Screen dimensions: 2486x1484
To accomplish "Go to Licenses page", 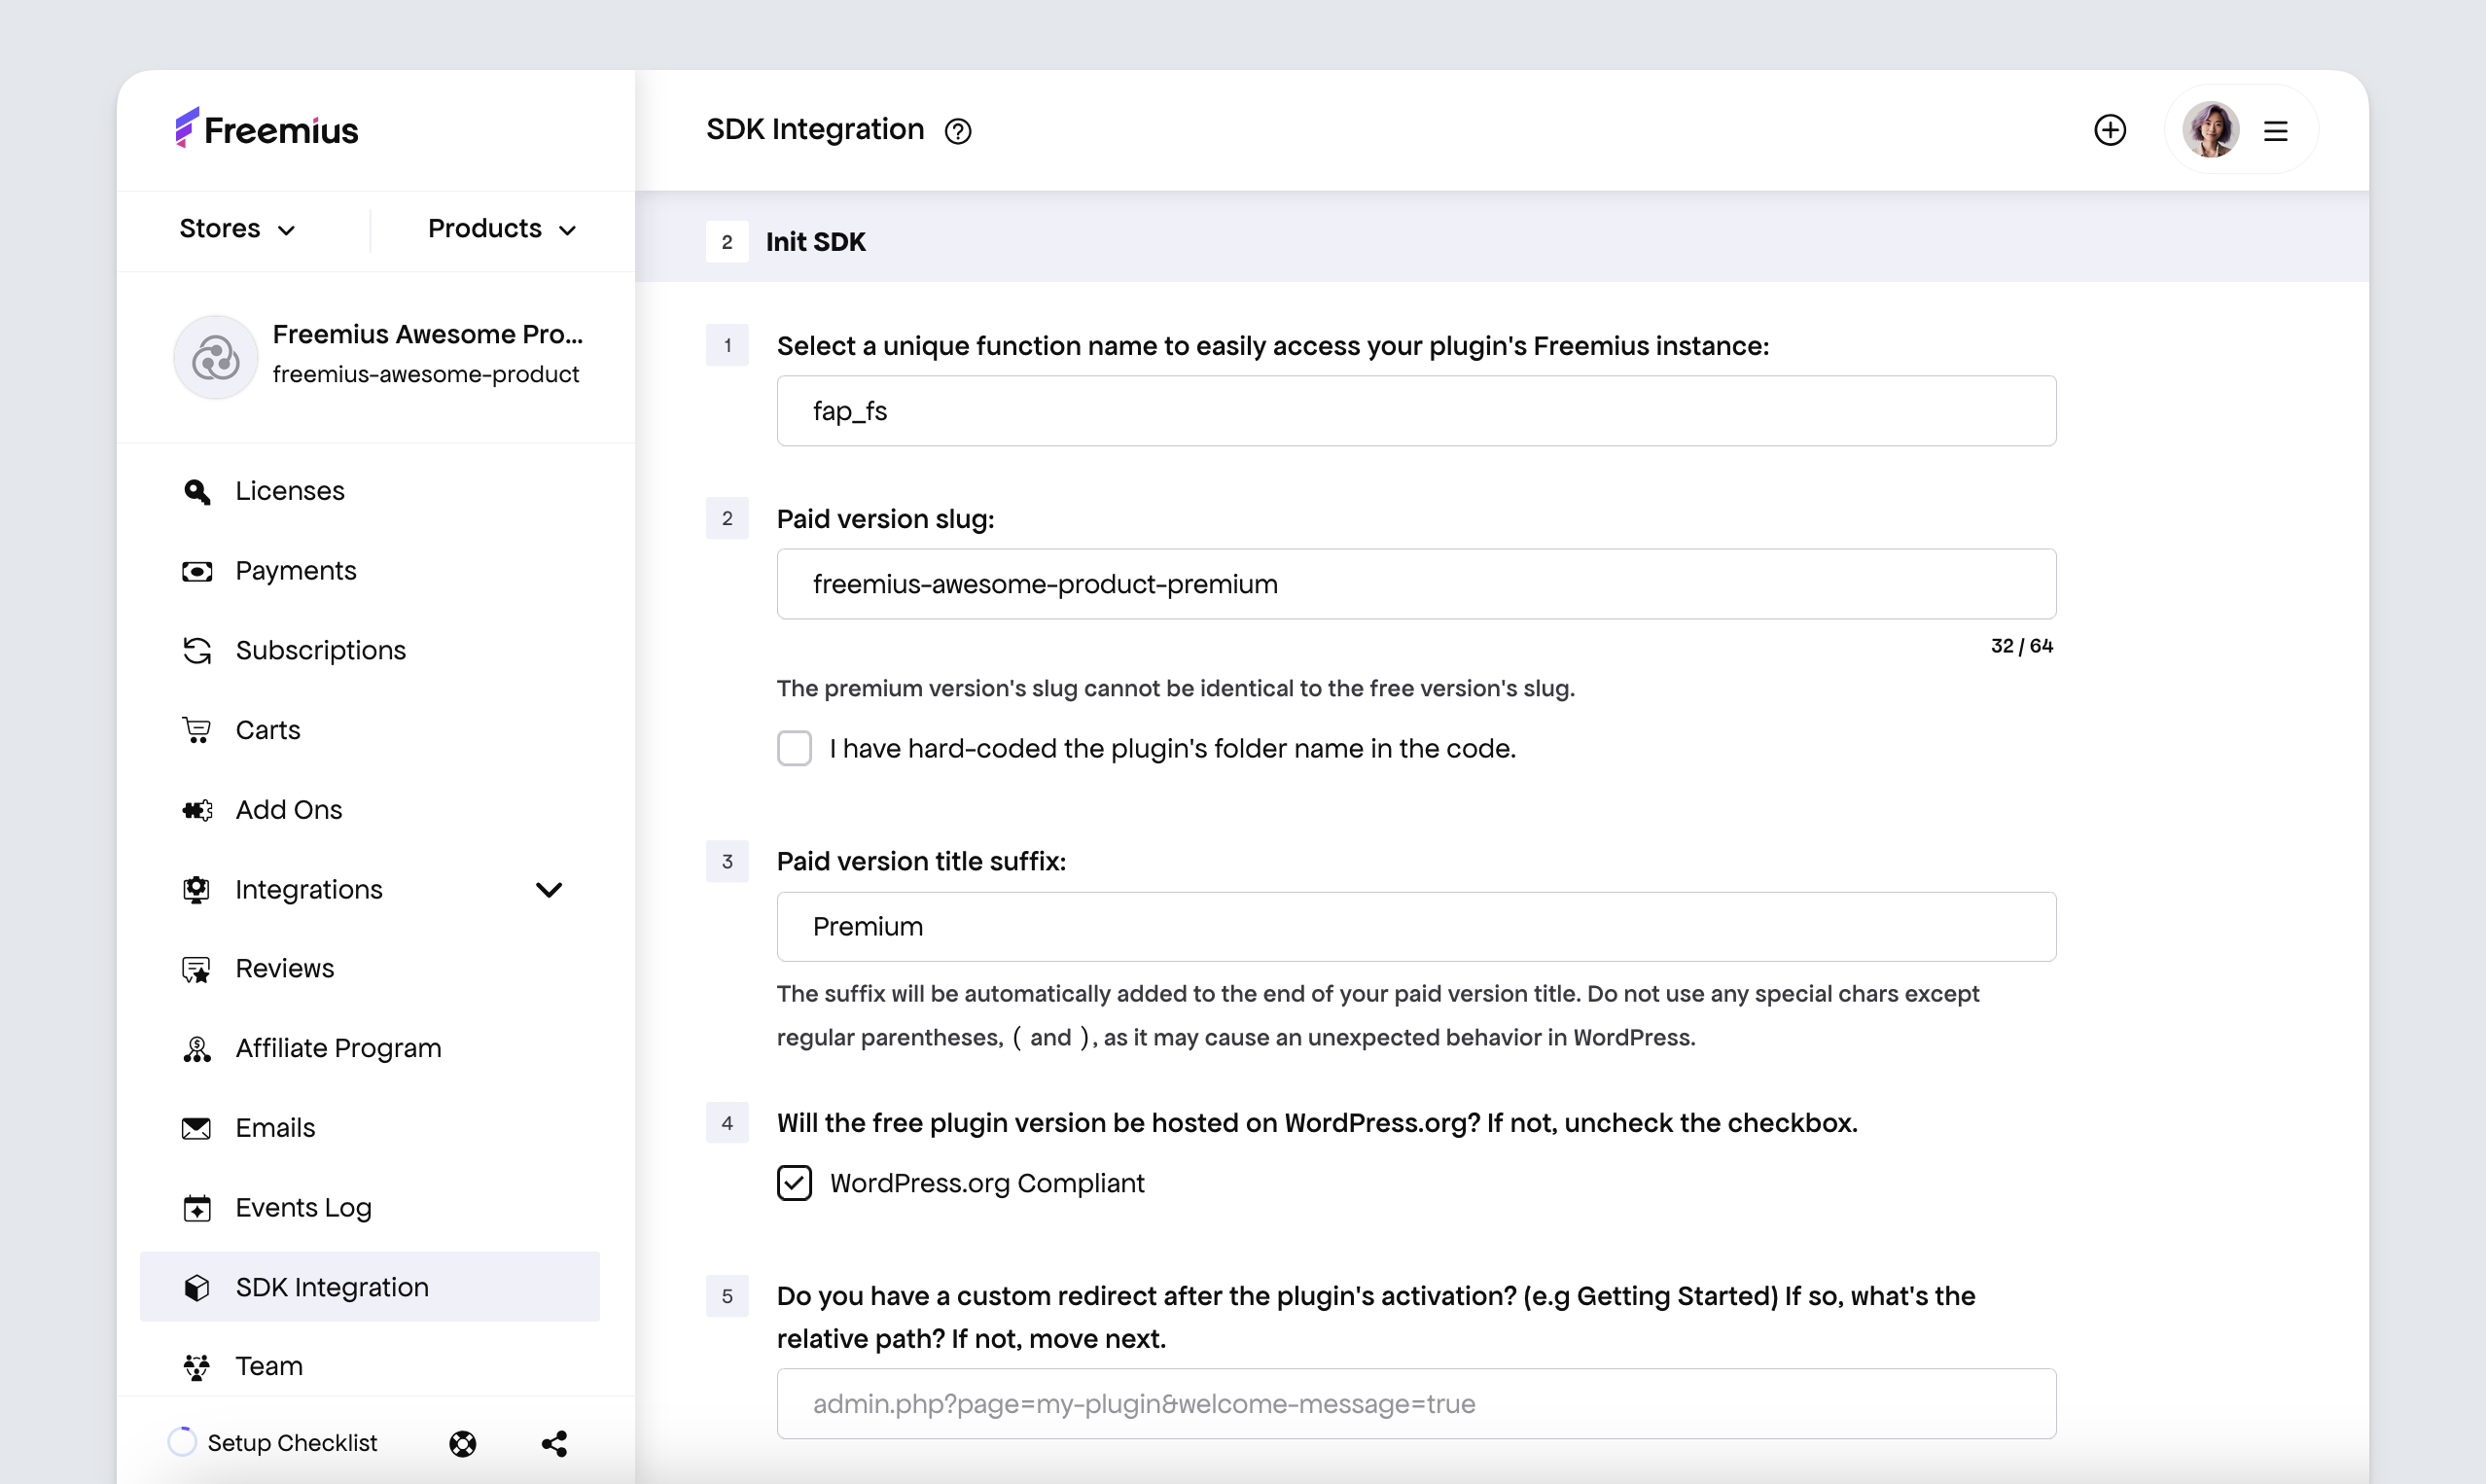I will [290, 491].
